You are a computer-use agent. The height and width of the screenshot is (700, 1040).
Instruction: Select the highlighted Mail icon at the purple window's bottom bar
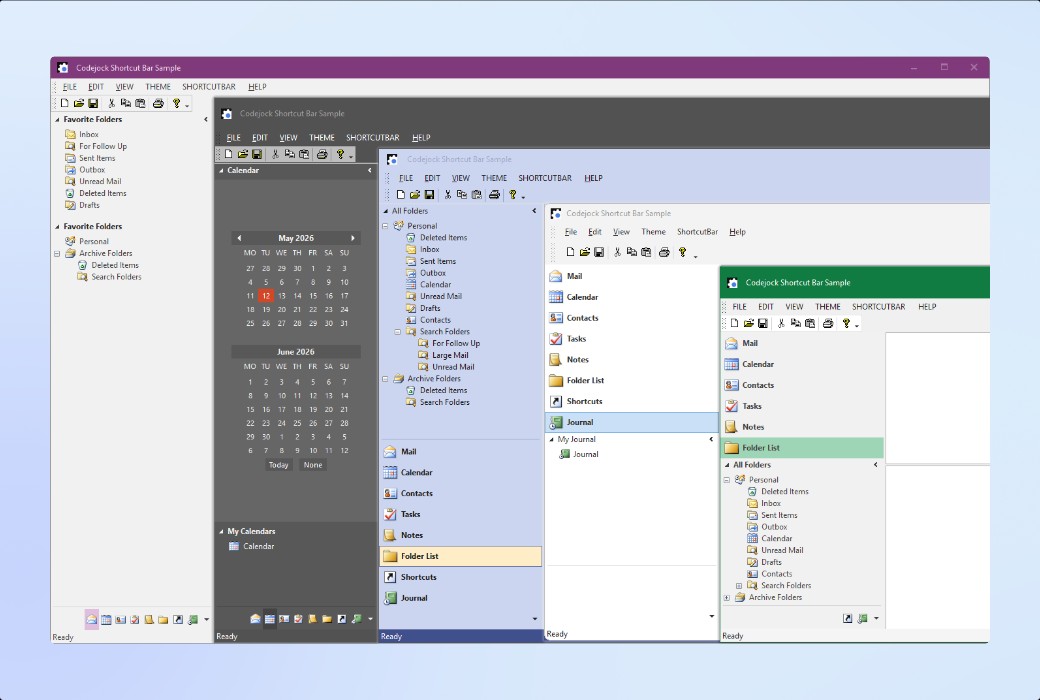[92, 619]
